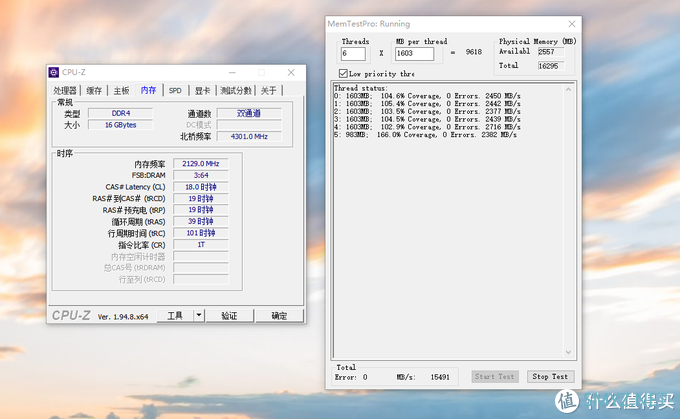Open the 关于 tab
The height and width of the screenshot is (419, 680).
click(x=268, y=90)
